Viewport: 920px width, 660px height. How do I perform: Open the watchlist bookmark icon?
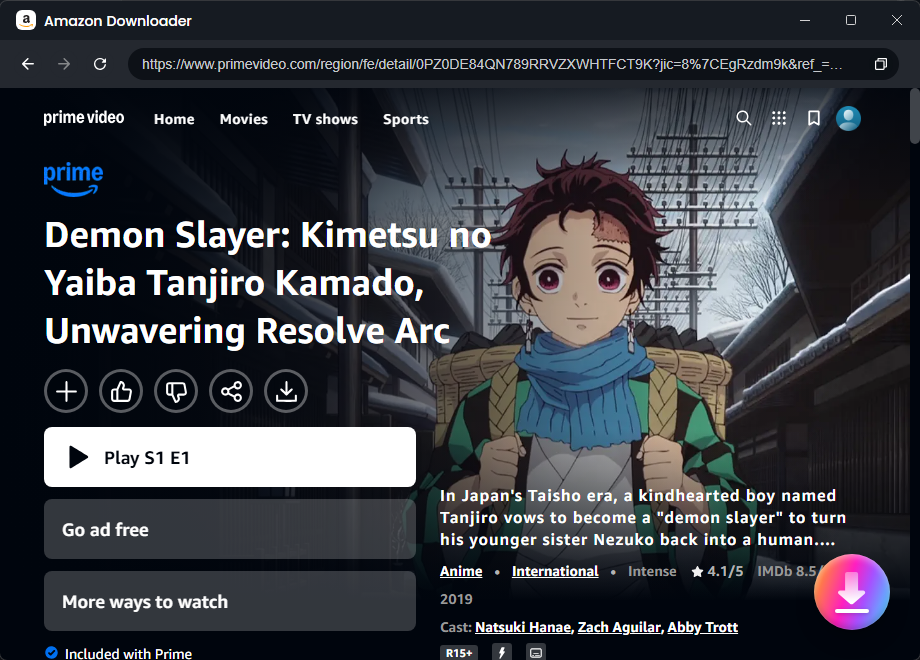click(x=814, y=119)
